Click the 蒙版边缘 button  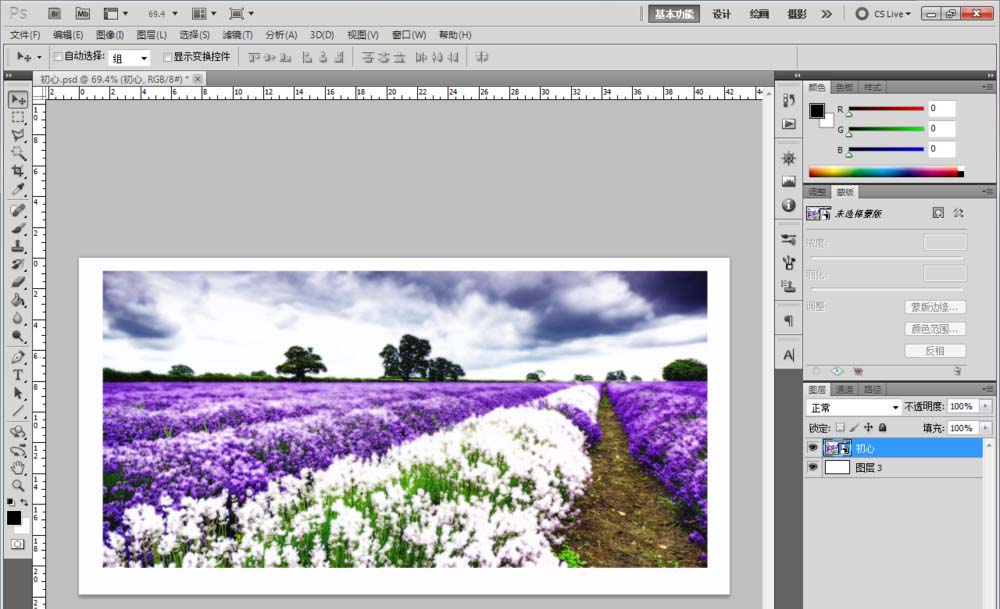click(x=935, y=307)
